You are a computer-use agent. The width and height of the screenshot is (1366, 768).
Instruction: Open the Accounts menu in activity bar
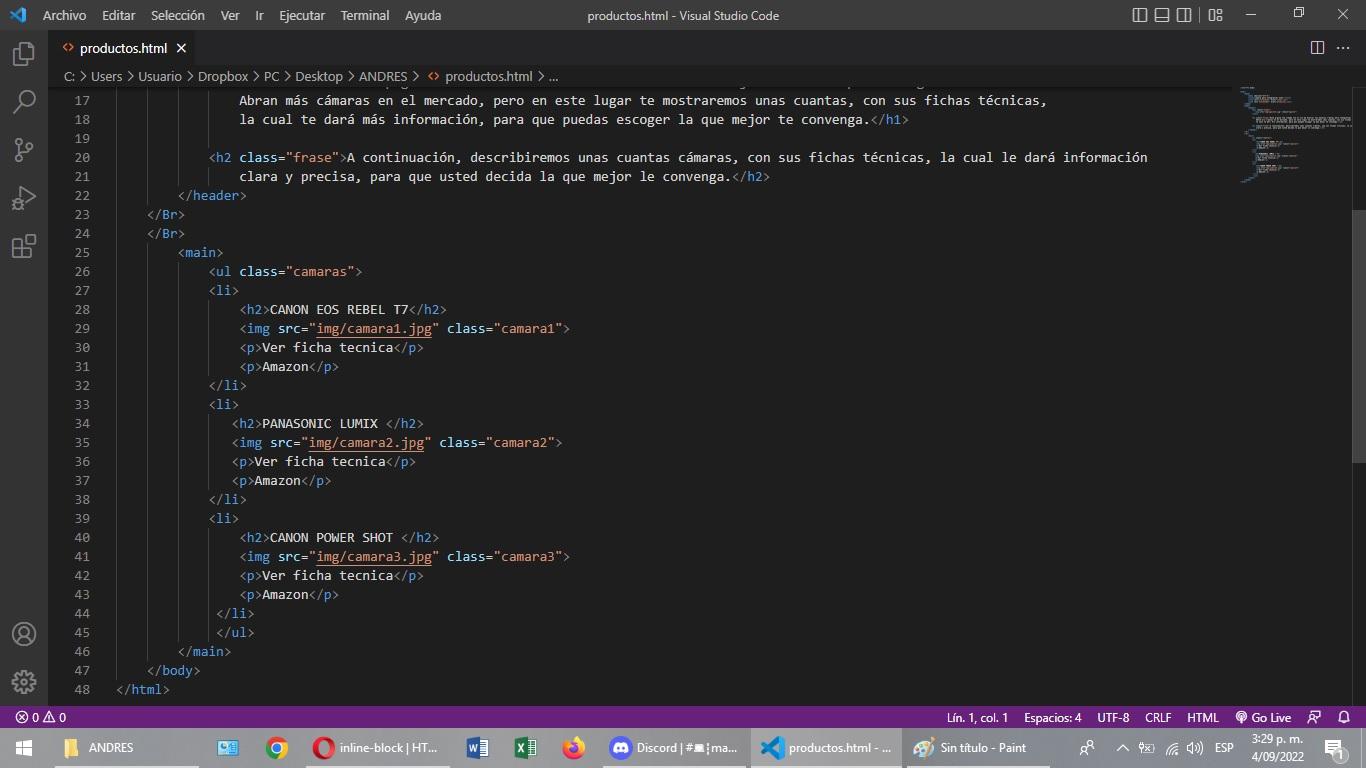24,634
